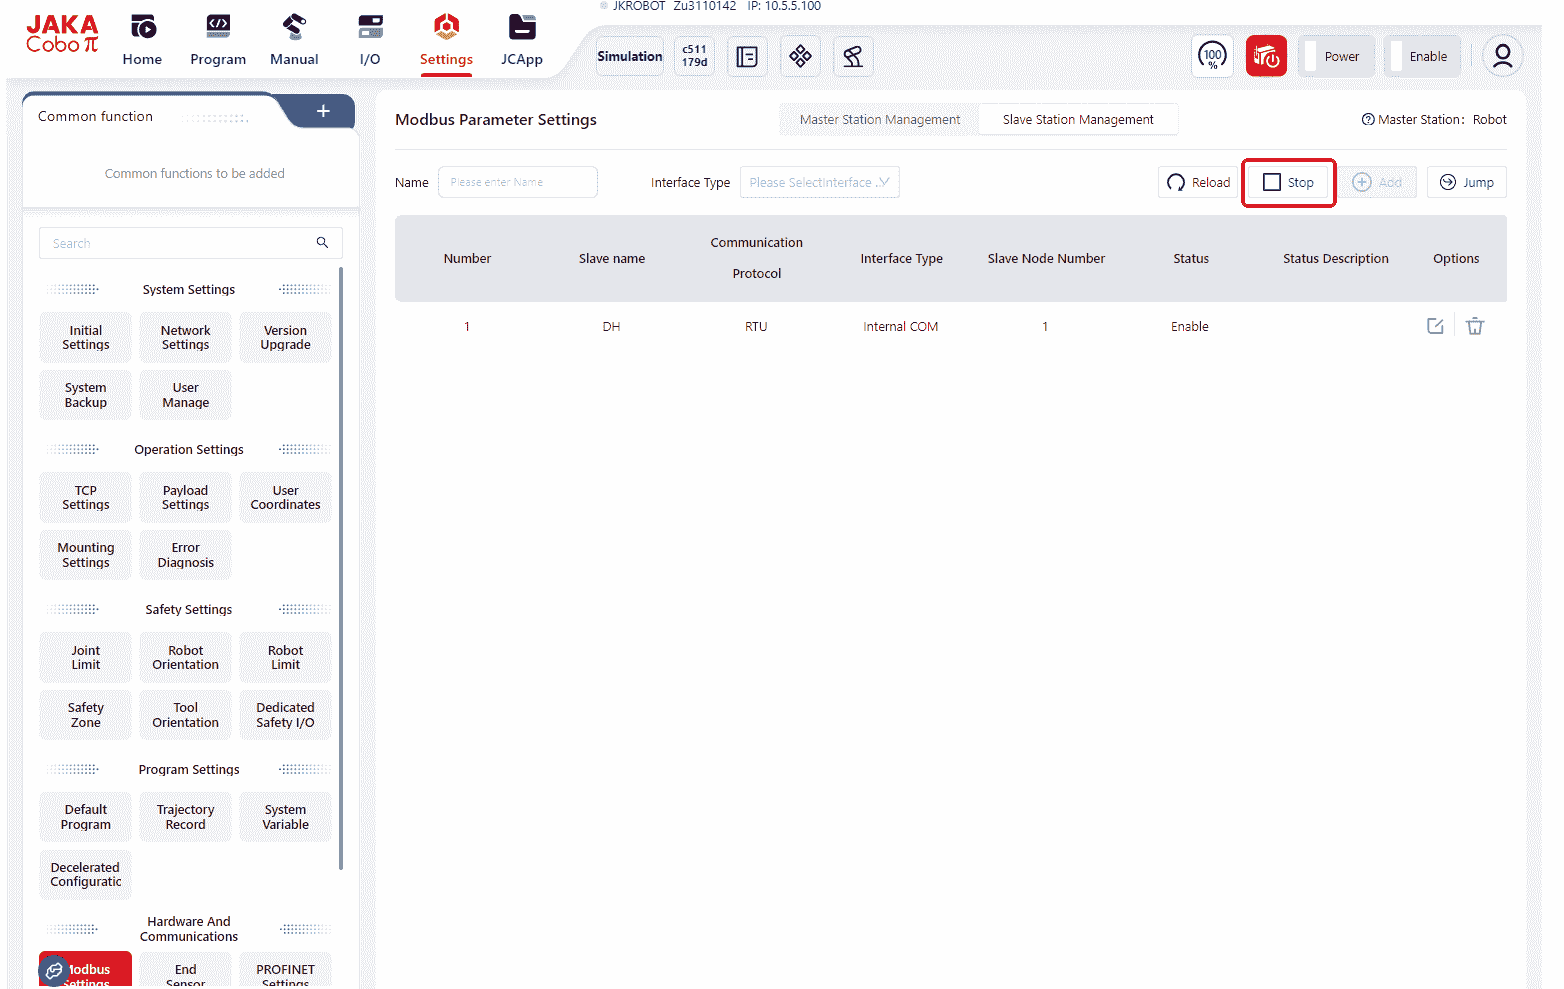Image resolution: width=1564 pixels, height=989 pixels.
Task: Delete slave DH with the trash icon
Action: (x=1475, y=326)
